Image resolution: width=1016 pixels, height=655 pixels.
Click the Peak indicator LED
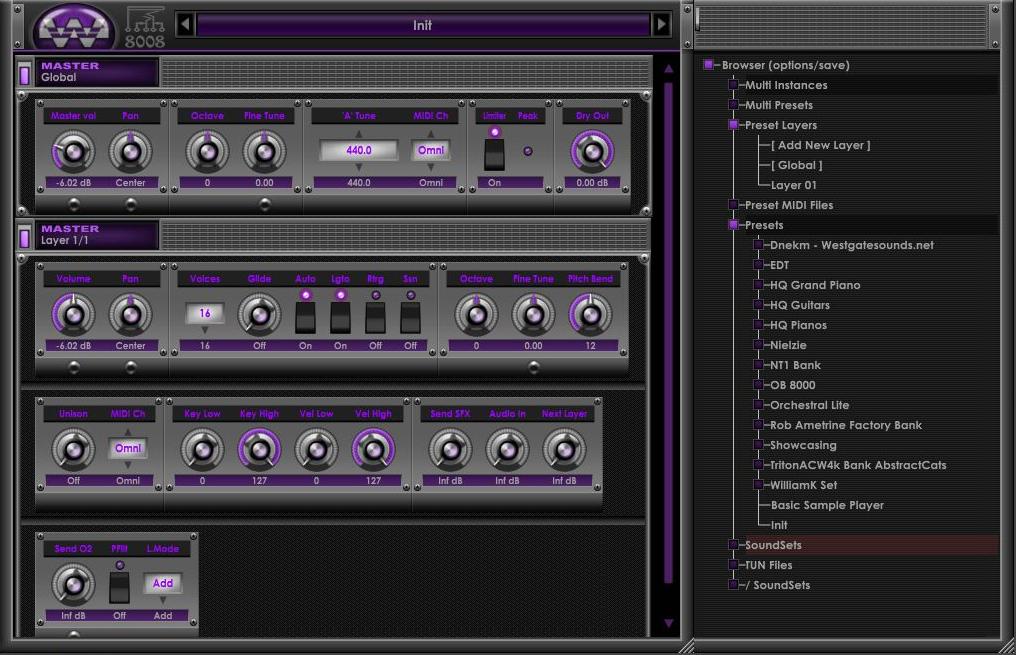click(528, 151)
